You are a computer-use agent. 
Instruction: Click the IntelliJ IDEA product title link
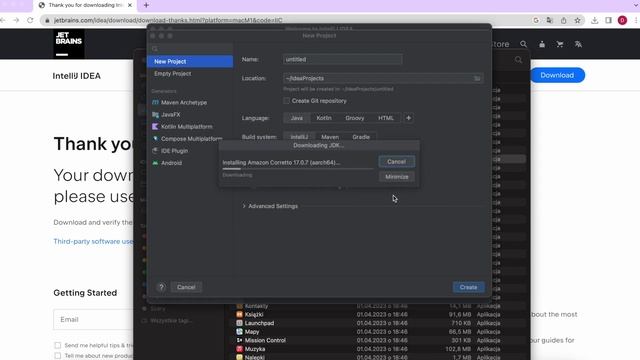click(x=77, y=76)
